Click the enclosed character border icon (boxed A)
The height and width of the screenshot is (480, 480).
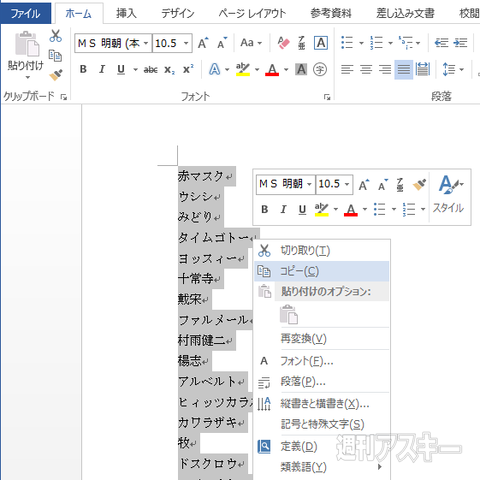(321, 43)
